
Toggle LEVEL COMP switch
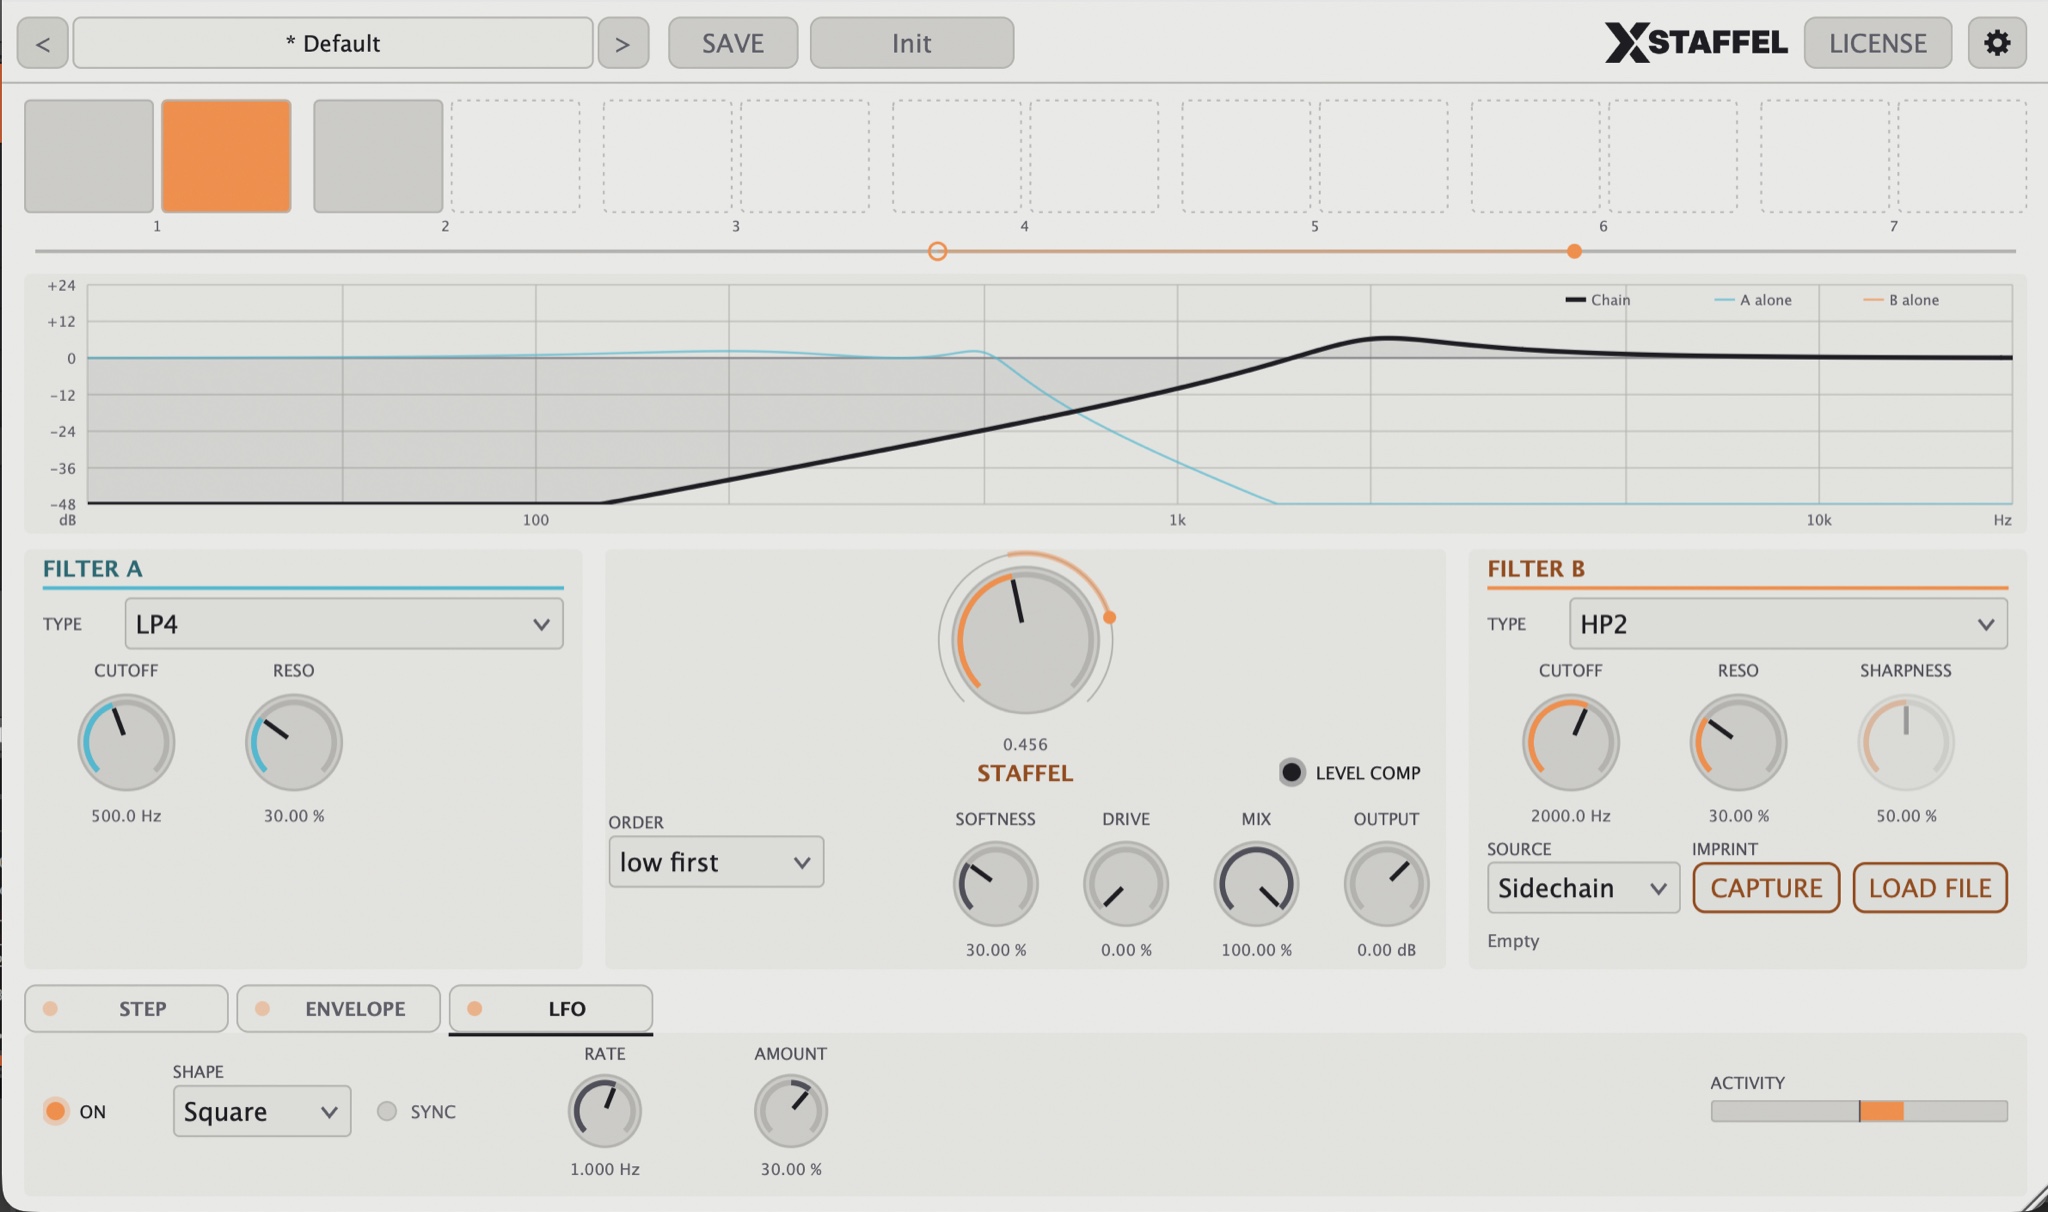pos(1292,772)
